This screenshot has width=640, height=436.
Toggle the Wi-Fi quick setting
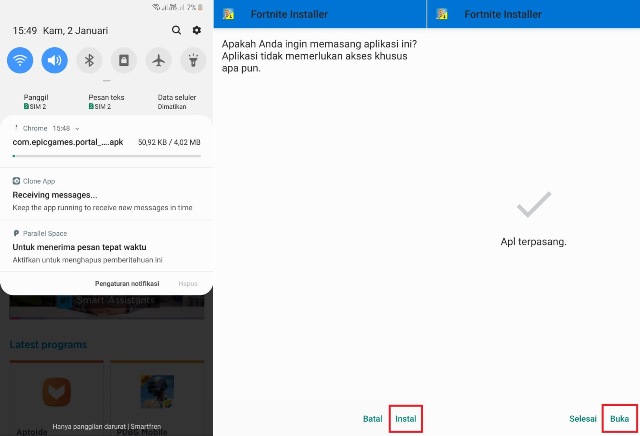point(20,60)
